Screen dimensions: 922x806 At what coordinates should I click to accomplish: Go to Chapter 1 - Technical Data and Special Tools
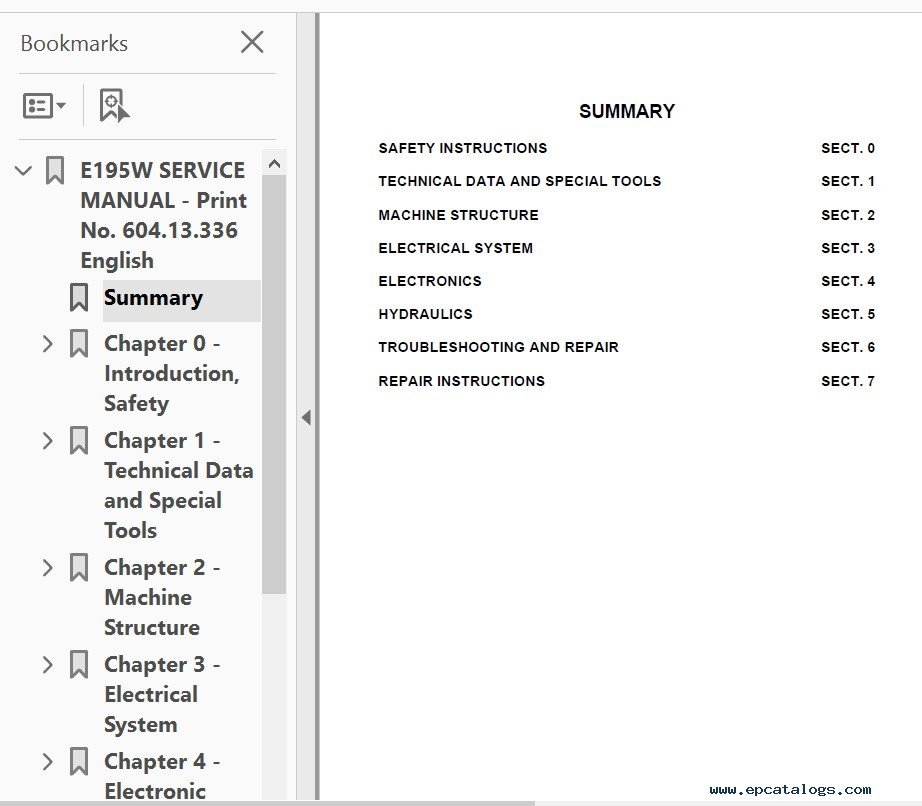179,485
